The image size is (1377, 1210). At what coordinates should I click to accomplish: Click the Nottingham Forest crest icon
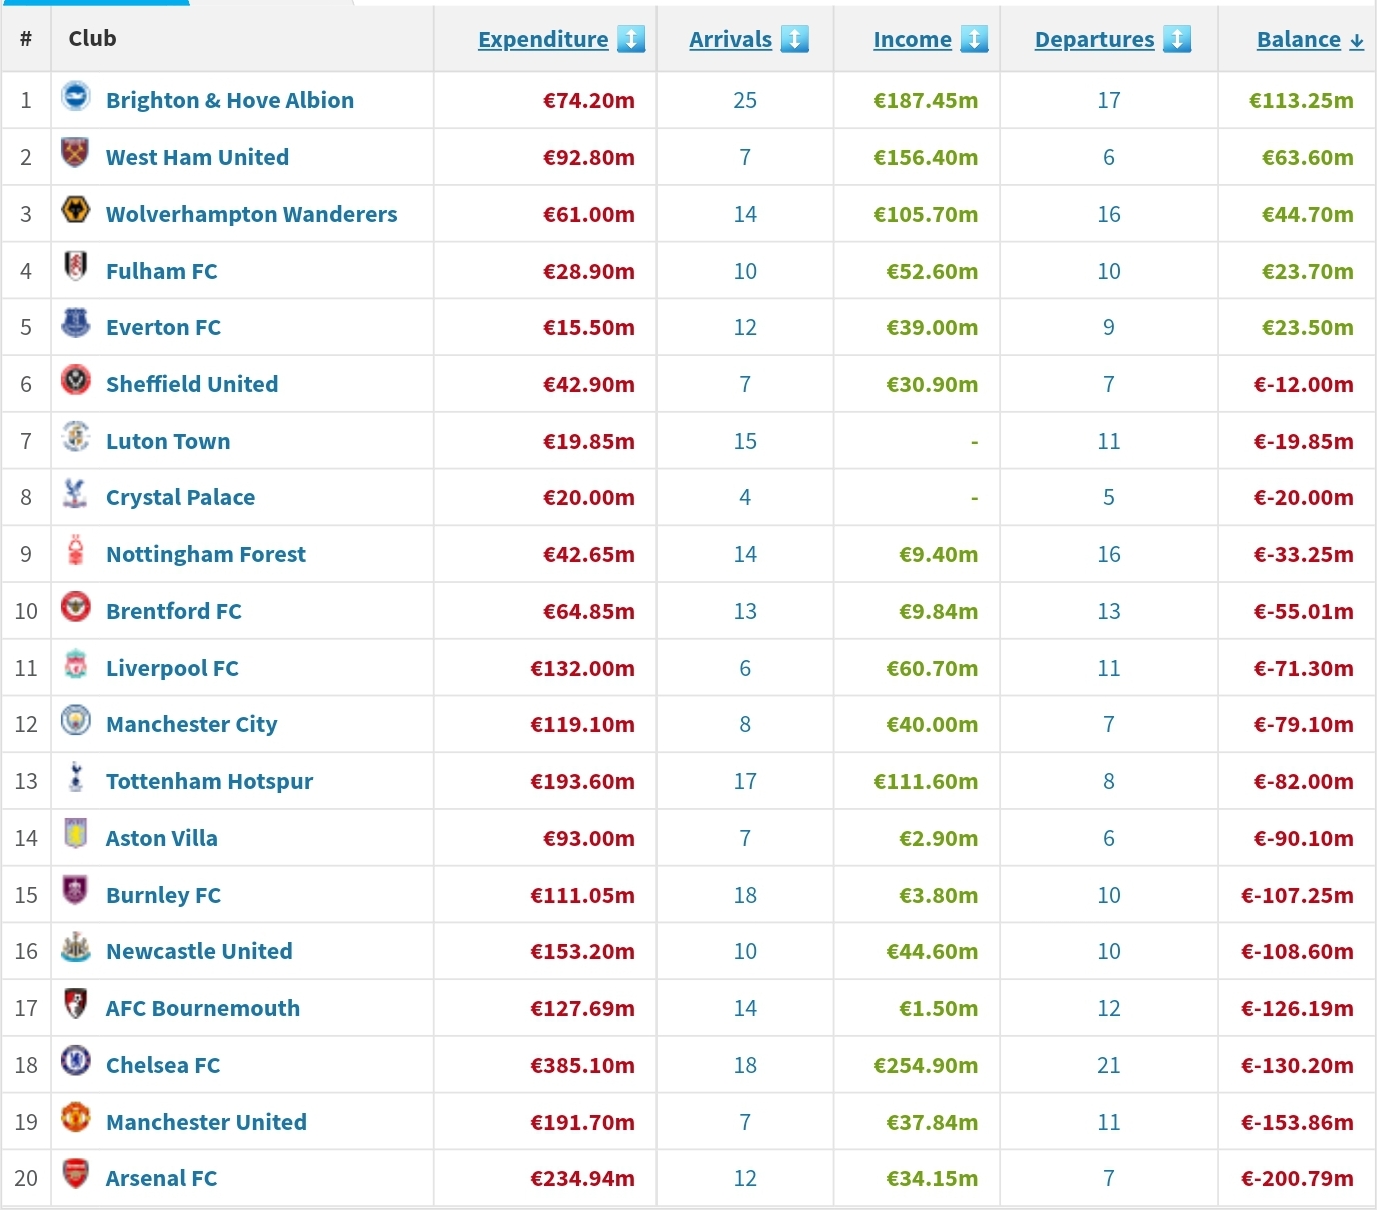coord(75,550)
